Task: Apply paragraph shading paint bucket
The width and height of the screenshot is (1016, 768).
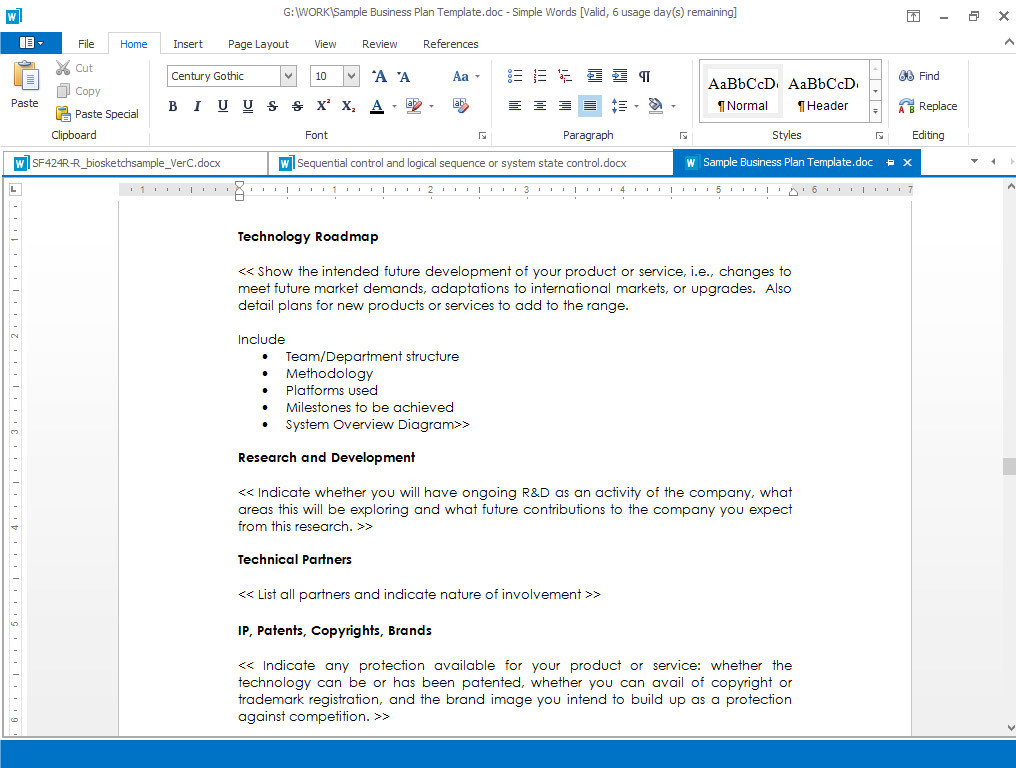Action: tap(656, 106)
